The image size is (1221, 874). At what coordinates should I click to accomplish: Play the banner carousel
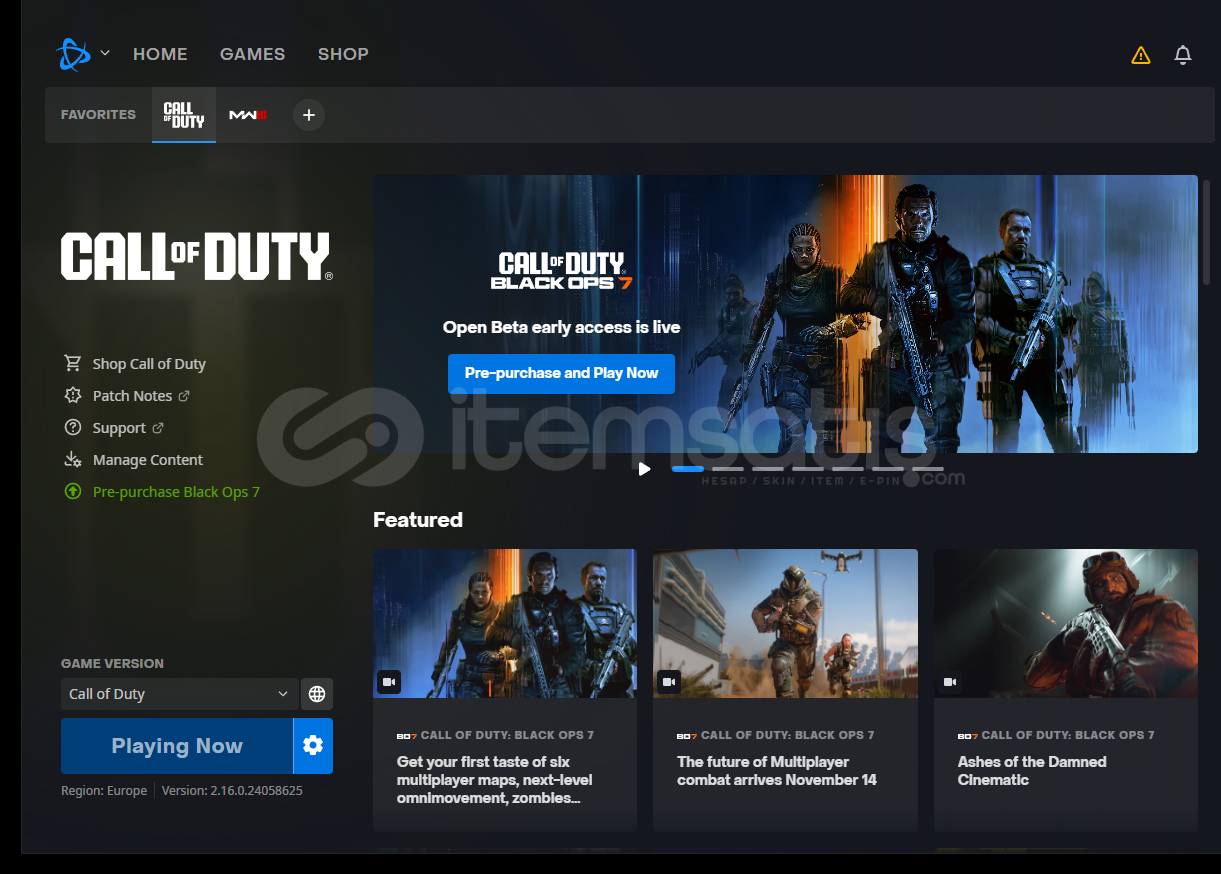tap(644, 468)
